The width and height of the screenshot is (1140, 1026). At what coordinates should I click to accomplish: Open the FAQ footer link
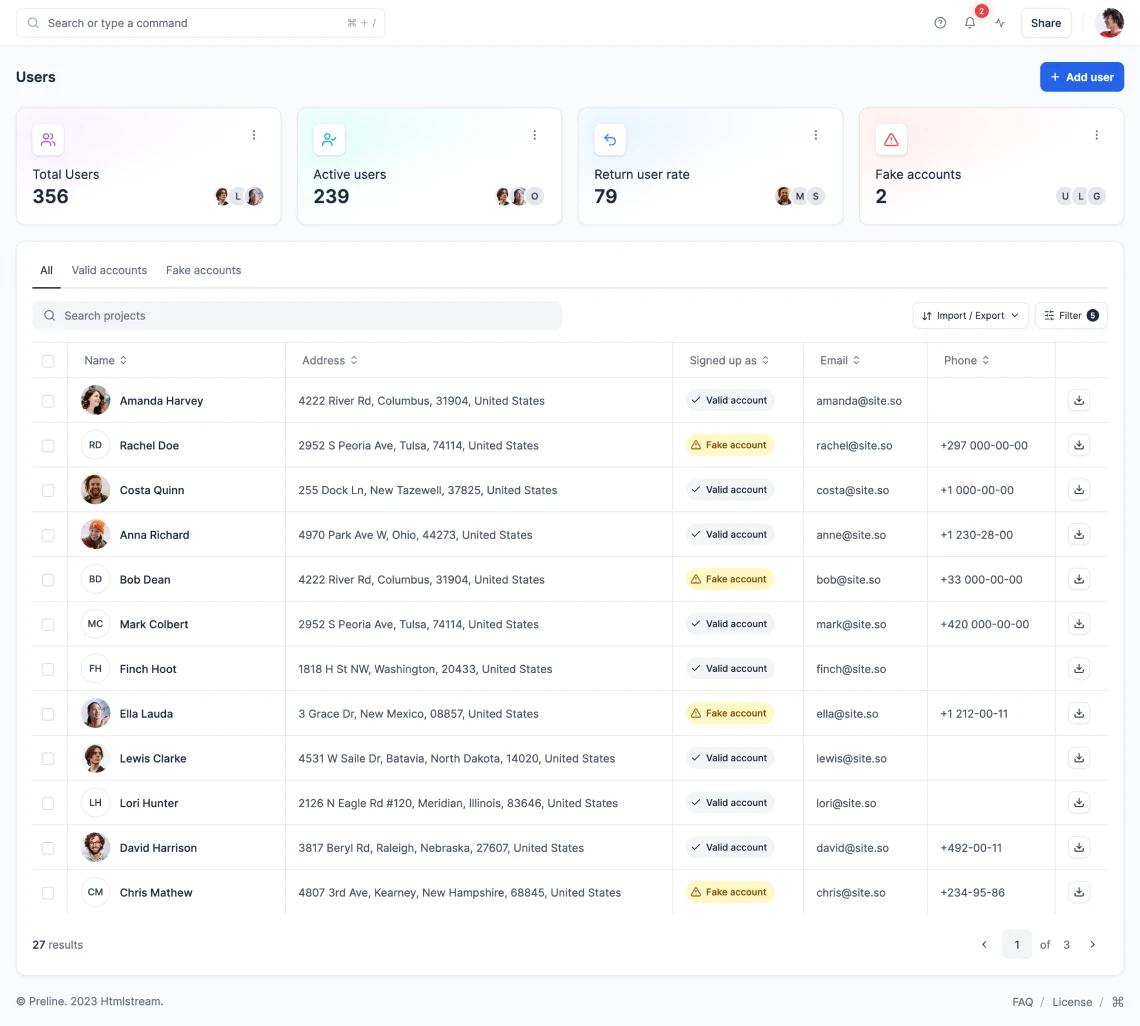pos(1022,1002)
